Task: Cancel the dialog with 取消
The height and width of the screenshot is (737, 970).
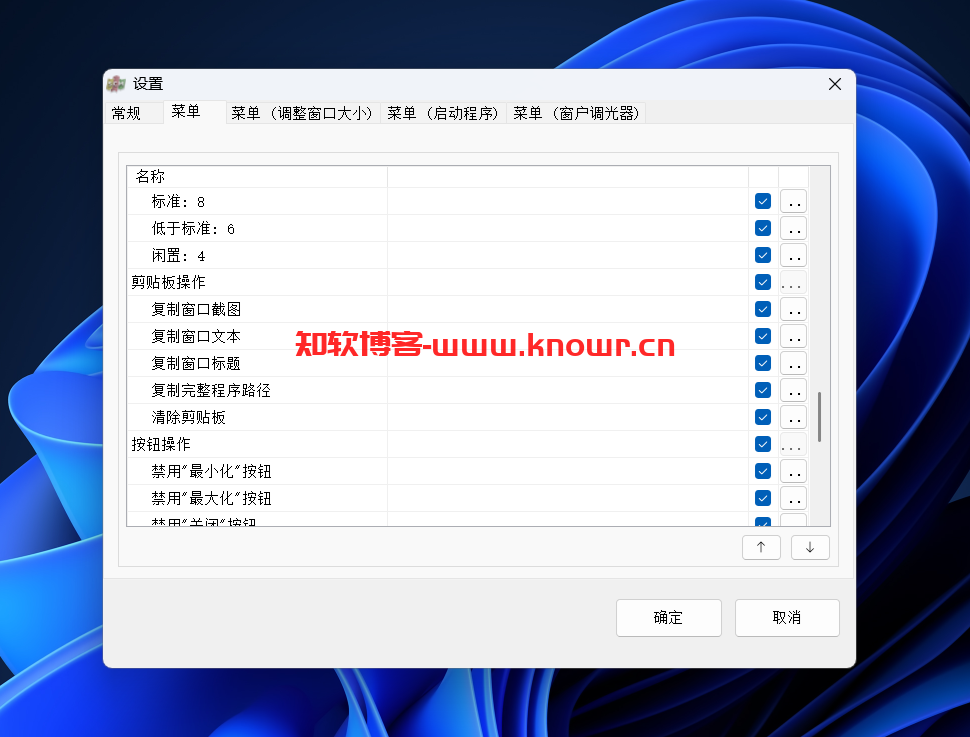Action: click(787, 618)
